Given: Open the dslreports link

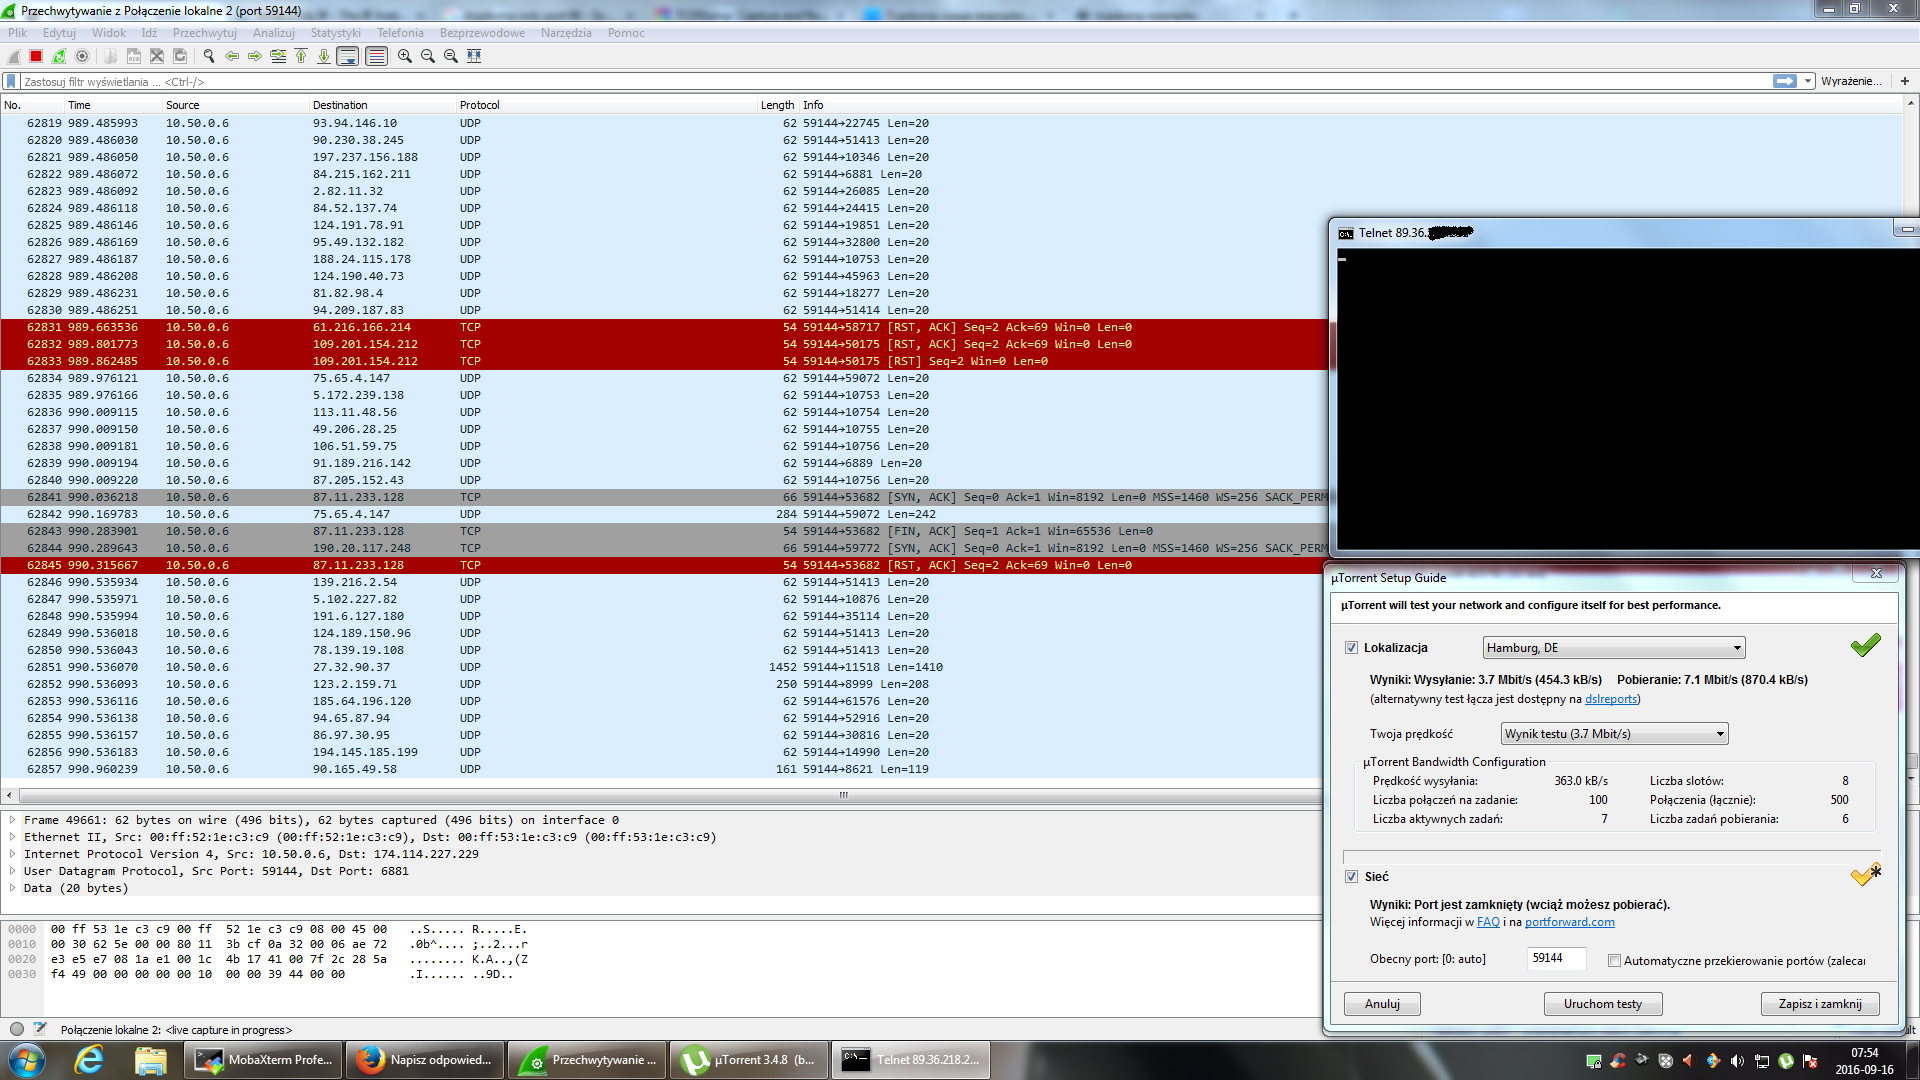Looking at the screenshot, I should click(x=1611, y=699).
